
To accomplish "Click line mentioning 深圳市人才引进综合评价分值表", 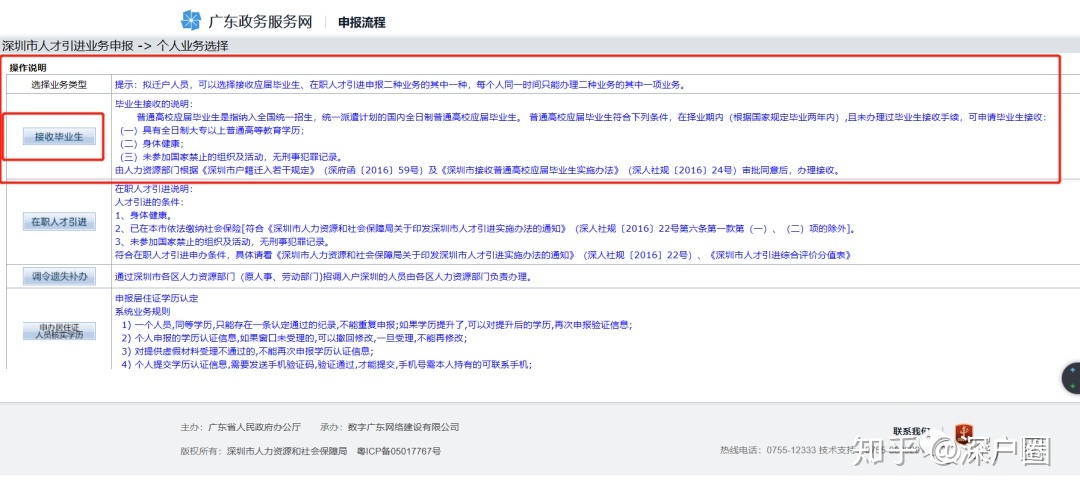I will pos(484,255).
